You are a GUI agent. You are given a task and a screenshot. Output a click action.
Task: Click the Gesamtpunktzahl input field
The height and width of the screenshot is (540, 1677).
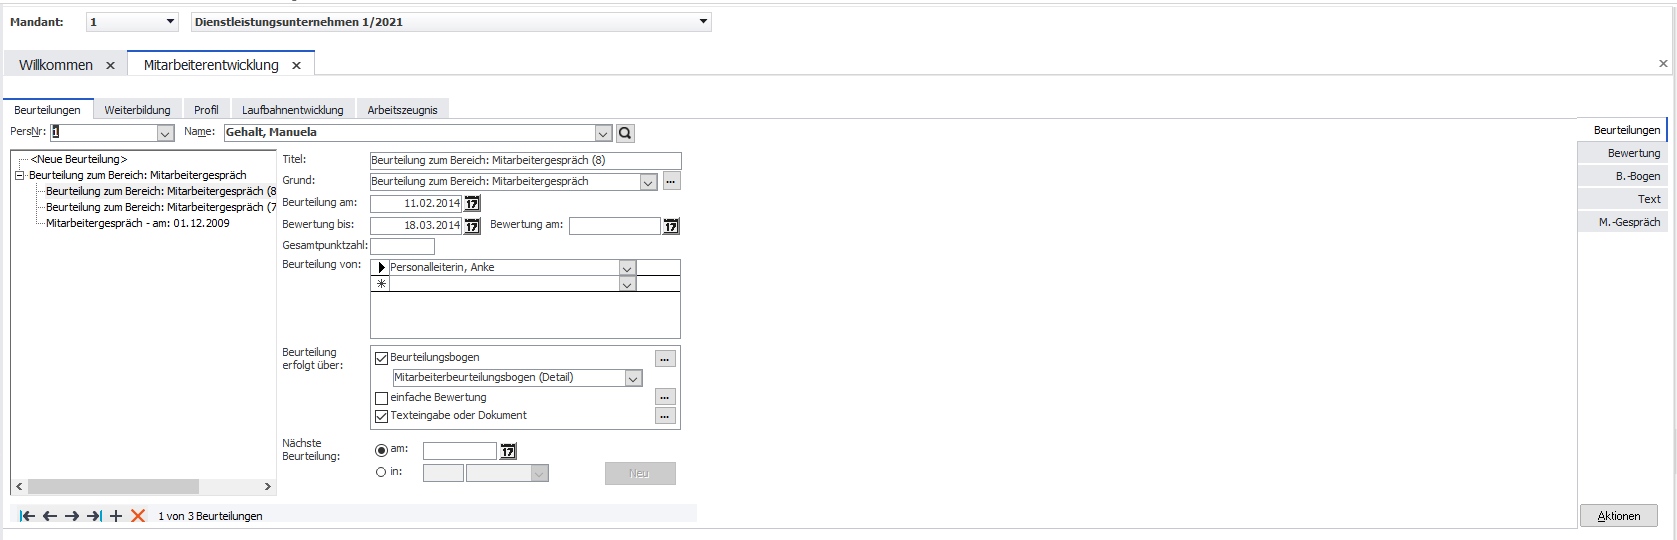[402, 246]
